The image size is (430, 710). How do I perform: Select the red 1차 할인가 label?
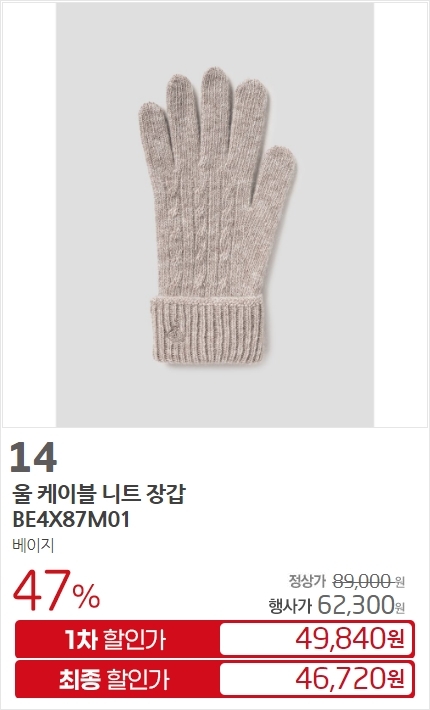(115, 639)
